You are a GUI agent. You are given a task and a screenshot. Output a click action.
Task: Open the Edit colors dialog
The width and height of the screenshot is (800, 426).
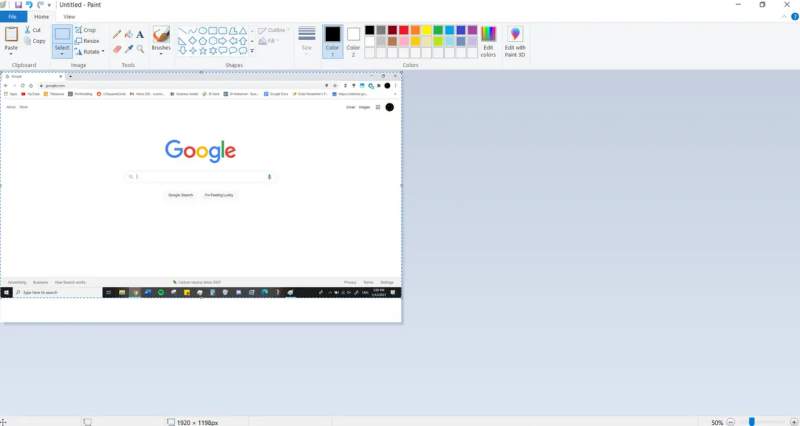point(488,41)
